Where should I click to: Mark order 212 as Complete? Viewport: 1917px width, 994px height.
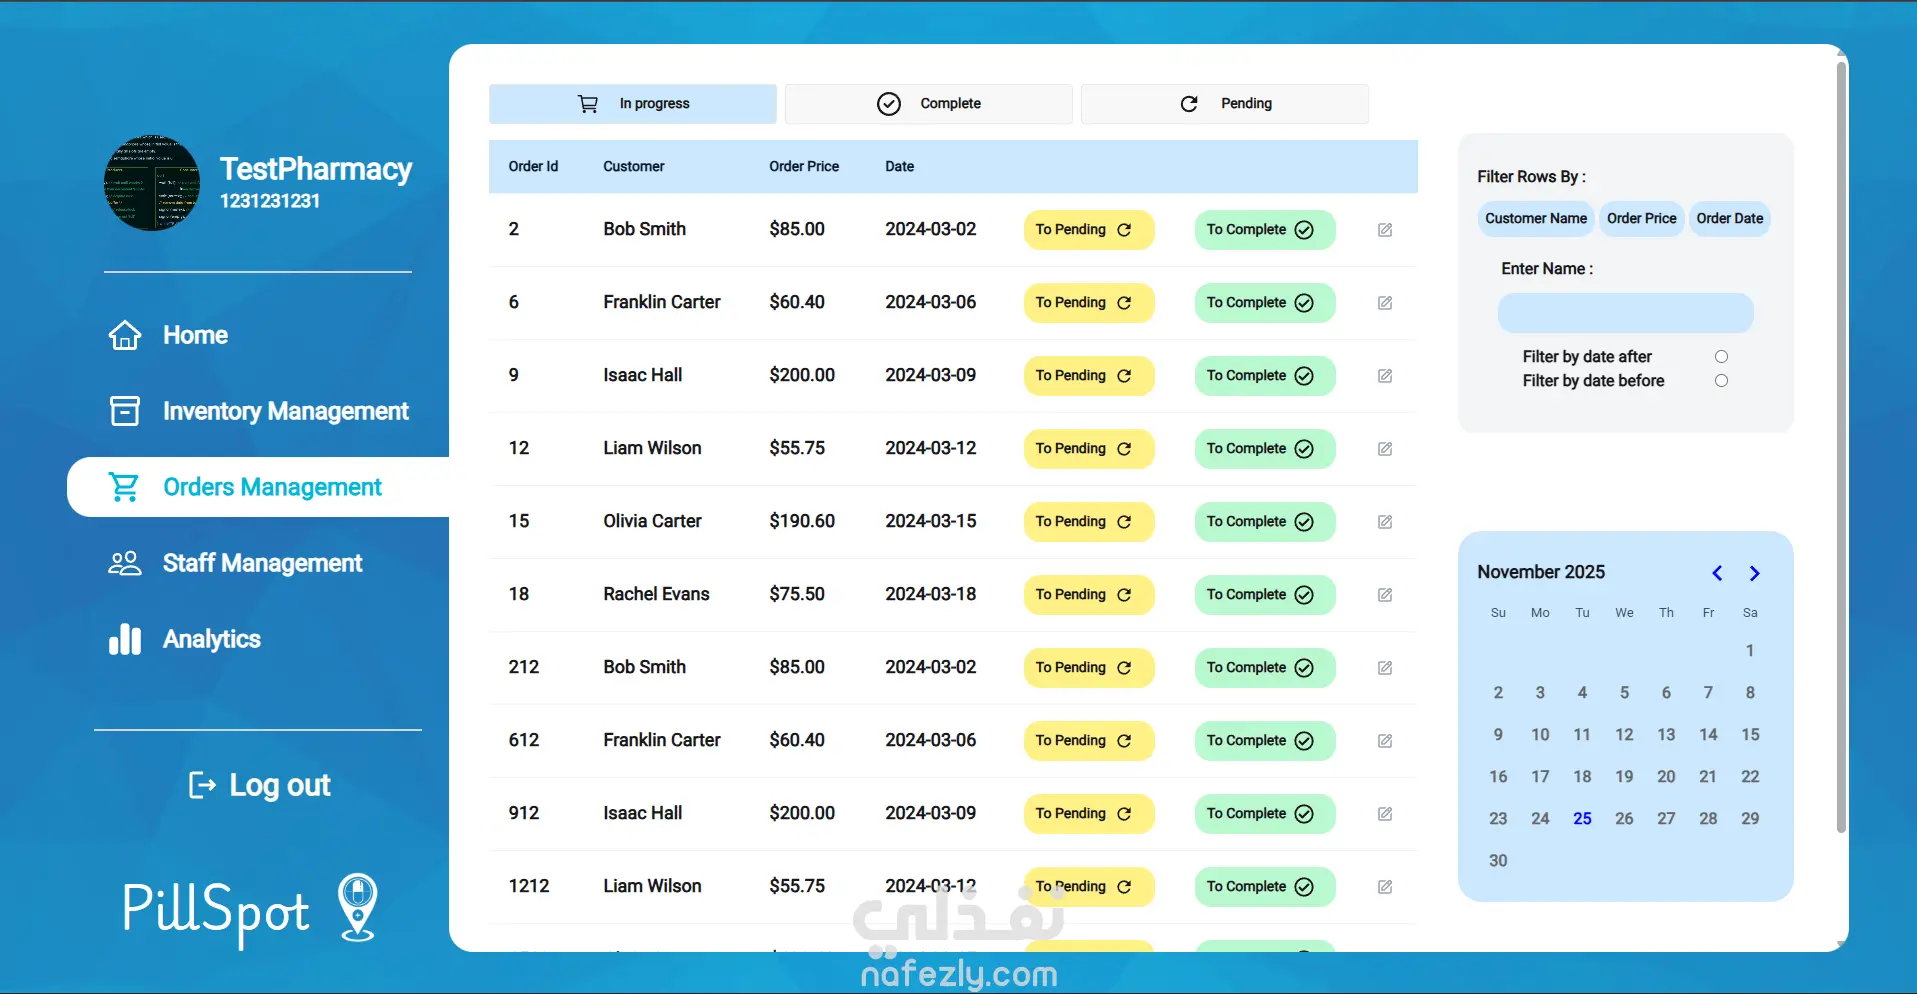1265,668
